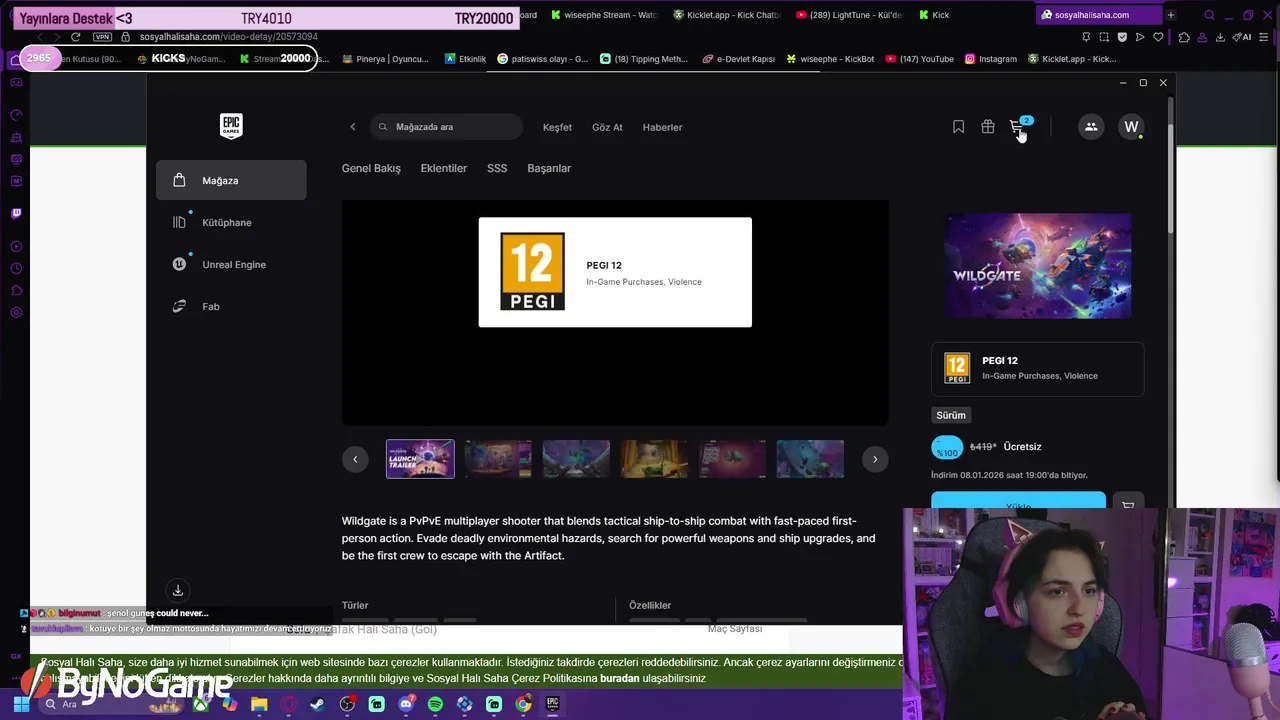
Task: Switch to Kicklet.app browser tab
Action: (x=727, y=15)
